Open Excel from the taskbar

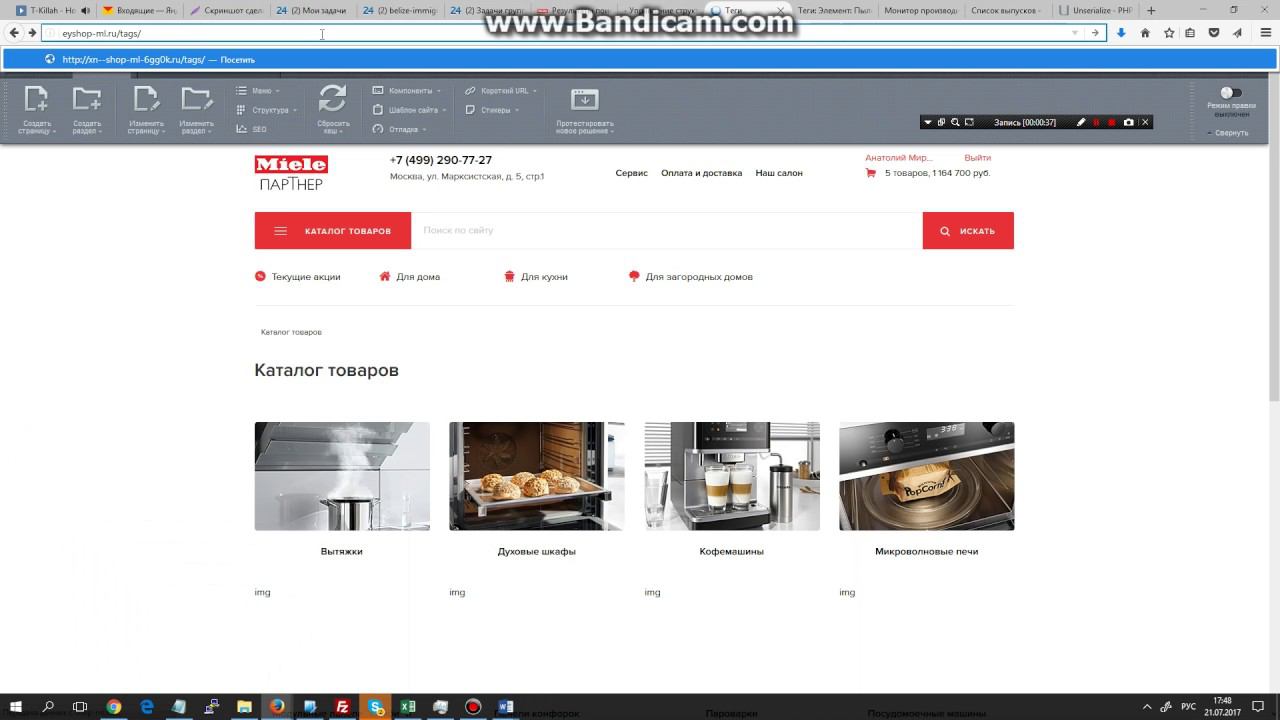408,707
